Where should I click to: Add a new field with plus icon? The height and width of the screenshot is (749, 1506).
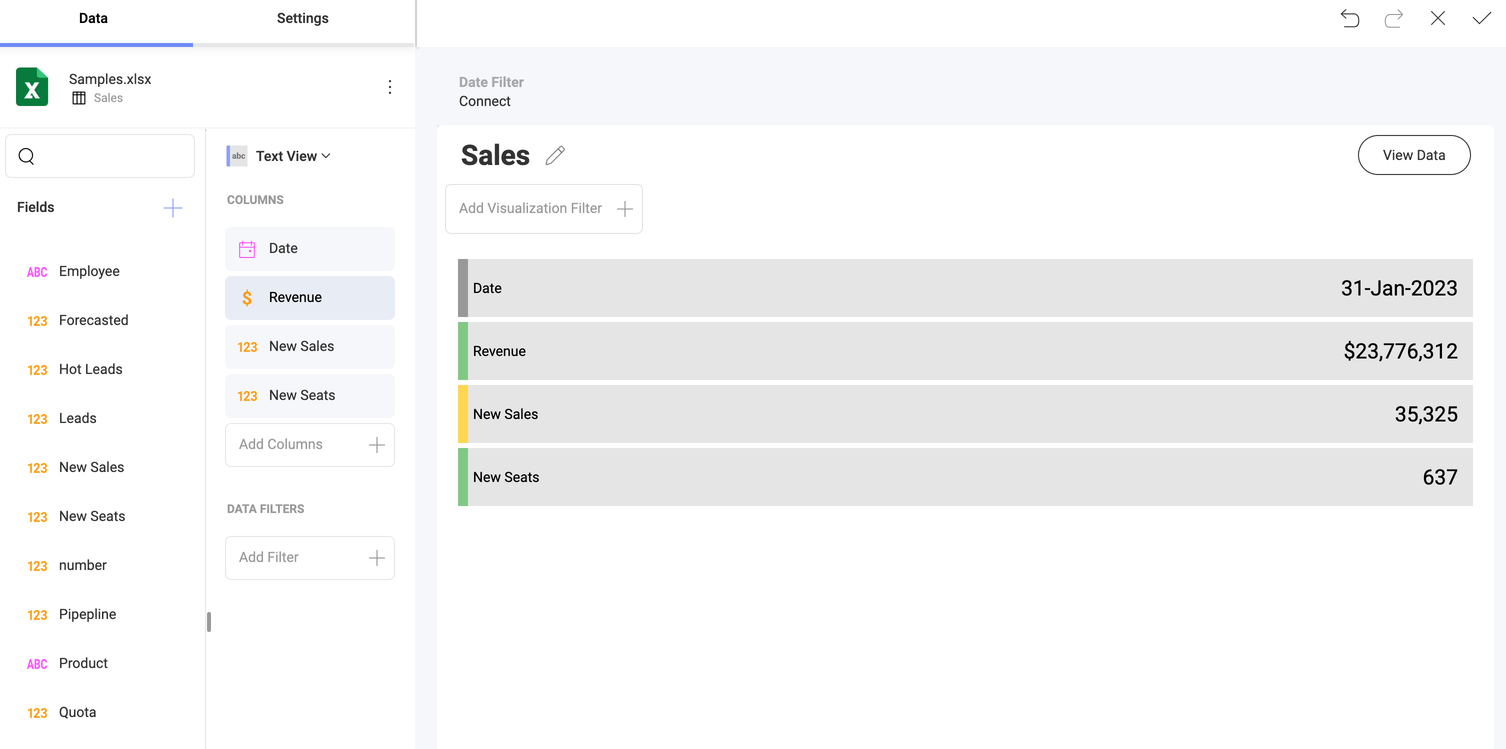coord(173,207)
